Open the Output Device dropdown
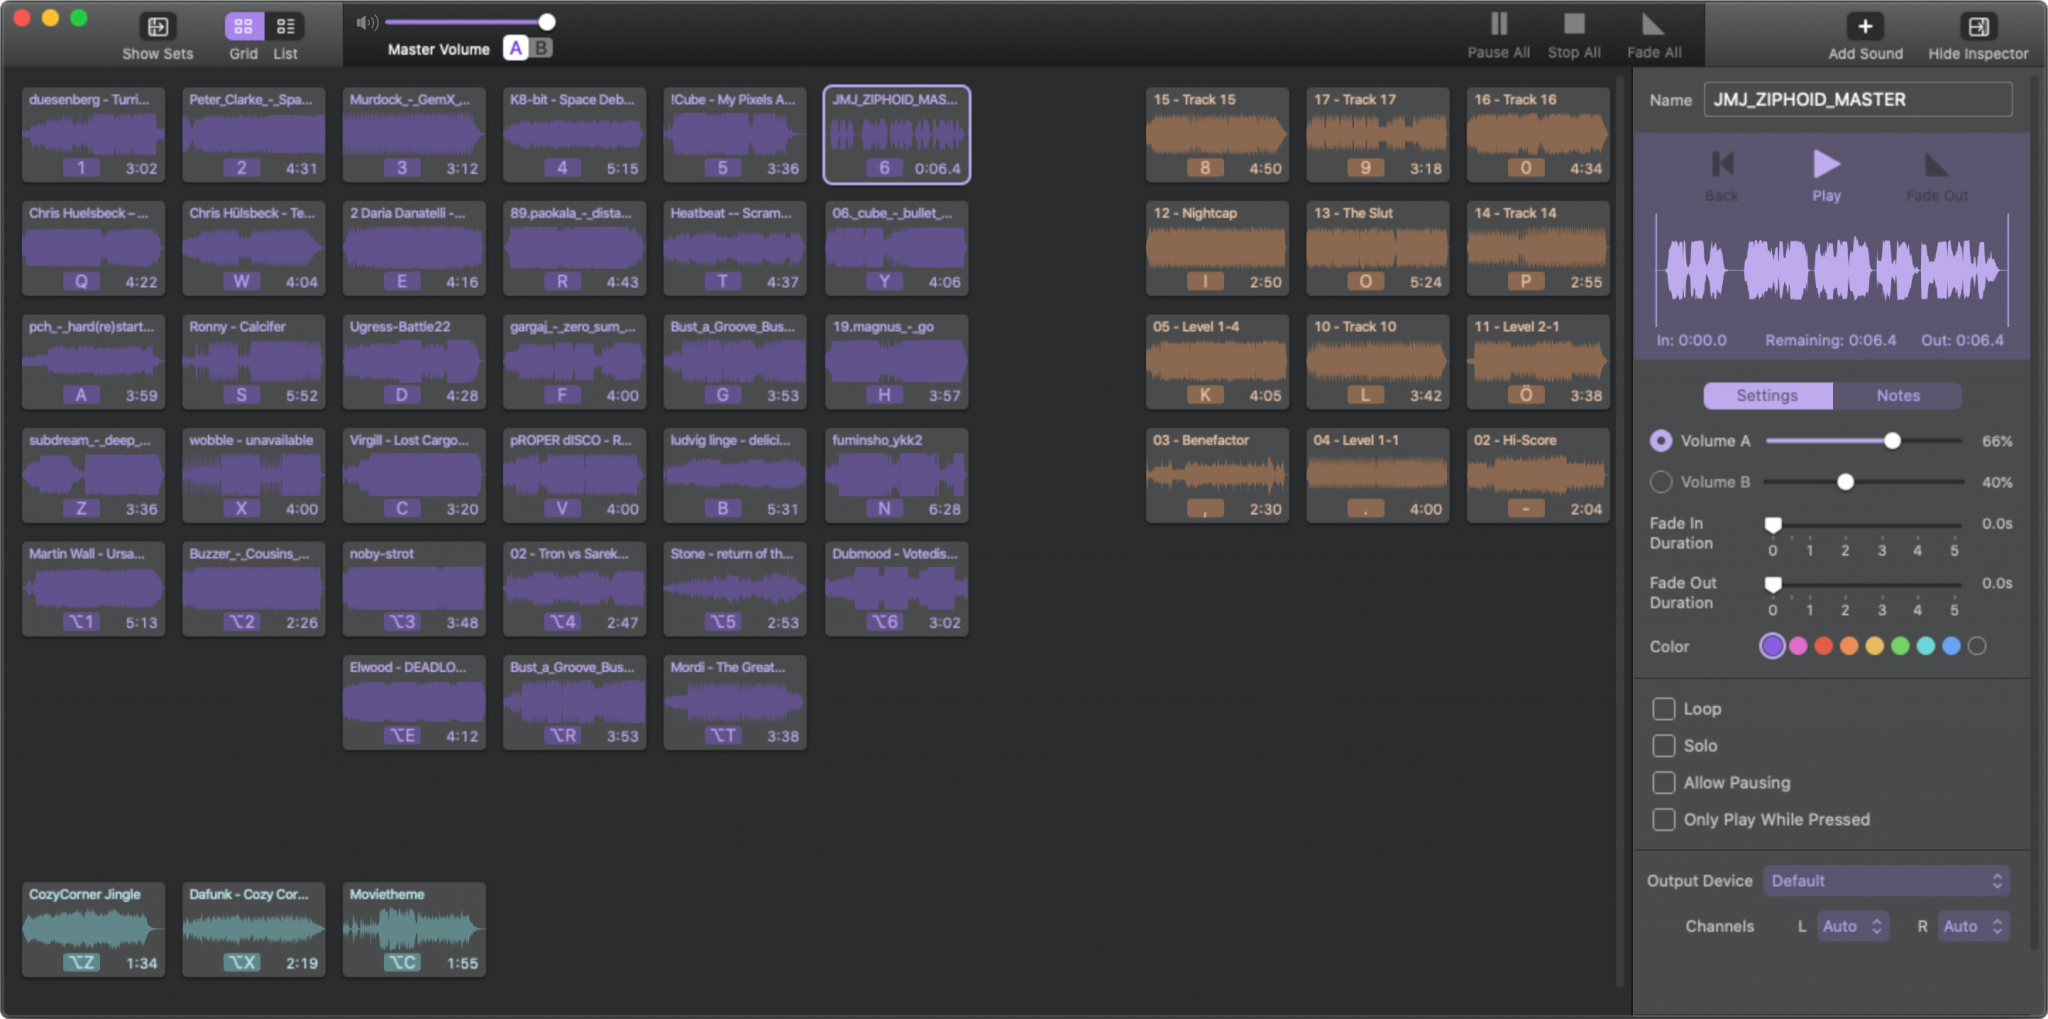The image size is (2048, 1019). 1886,881
